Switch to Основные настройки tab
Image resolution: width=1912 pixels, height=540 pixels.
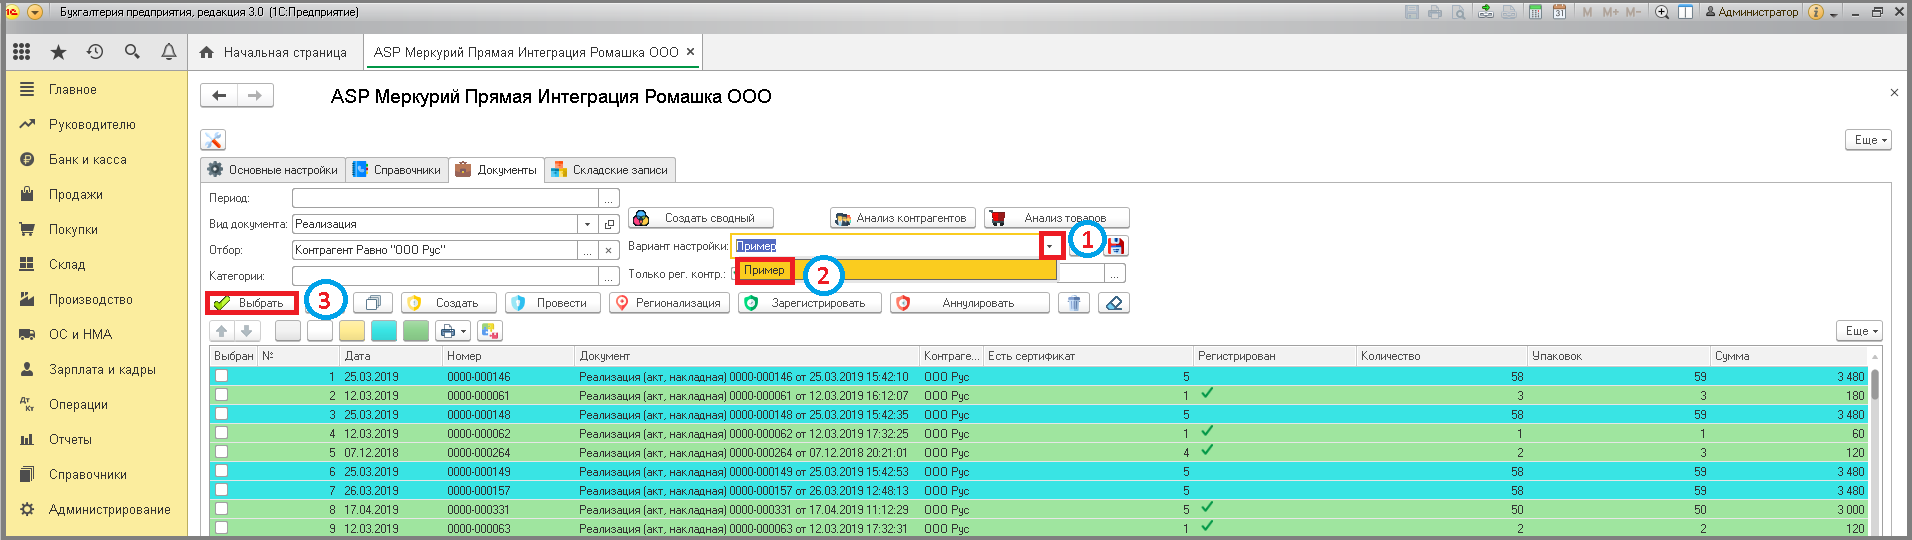tap(273, 170)
